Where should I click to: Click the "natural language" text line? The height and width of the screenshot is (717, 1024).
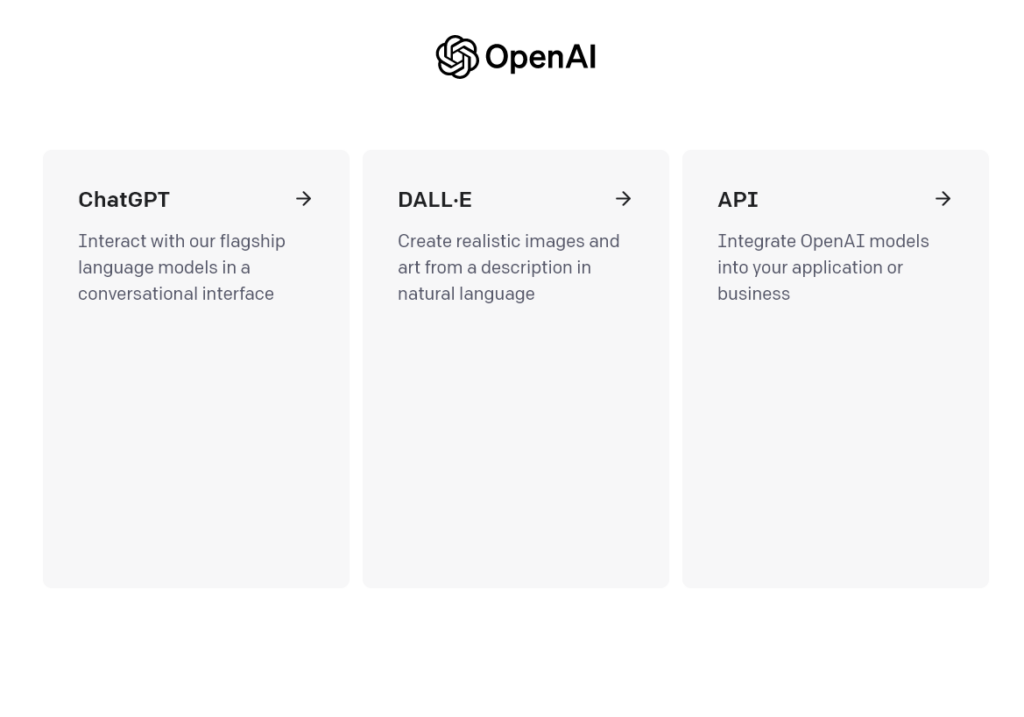click(466, 293)
